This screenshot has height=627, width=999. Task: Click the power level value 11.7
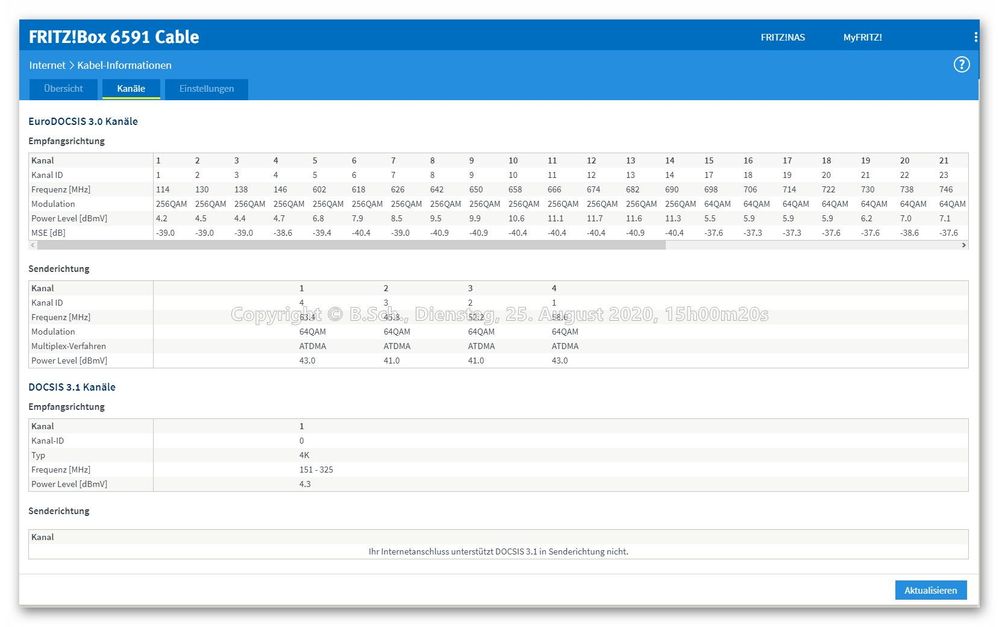tap(594, 218)
